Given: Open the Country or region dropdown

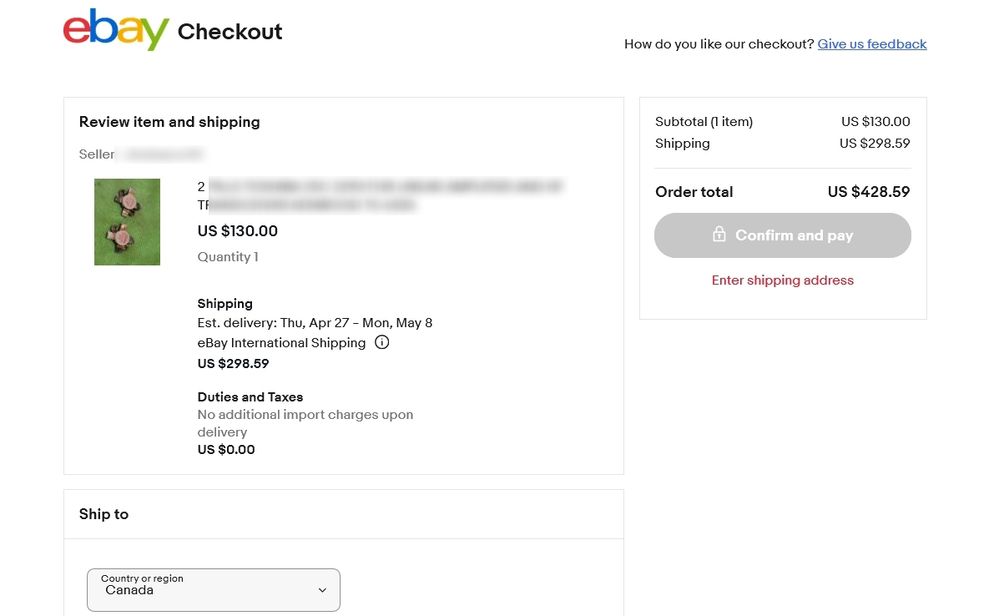Looking at the screenshot, I should click(x=213, y=589).
